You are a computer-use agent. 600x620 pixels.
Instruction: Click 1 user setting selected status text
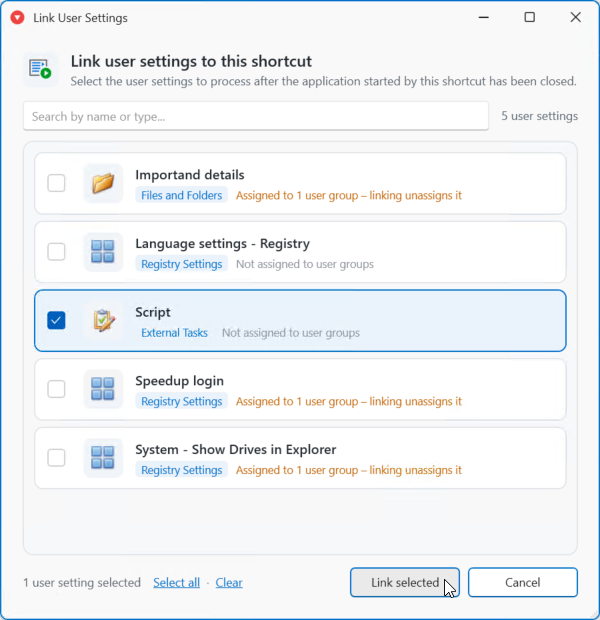tap(82, 582)
